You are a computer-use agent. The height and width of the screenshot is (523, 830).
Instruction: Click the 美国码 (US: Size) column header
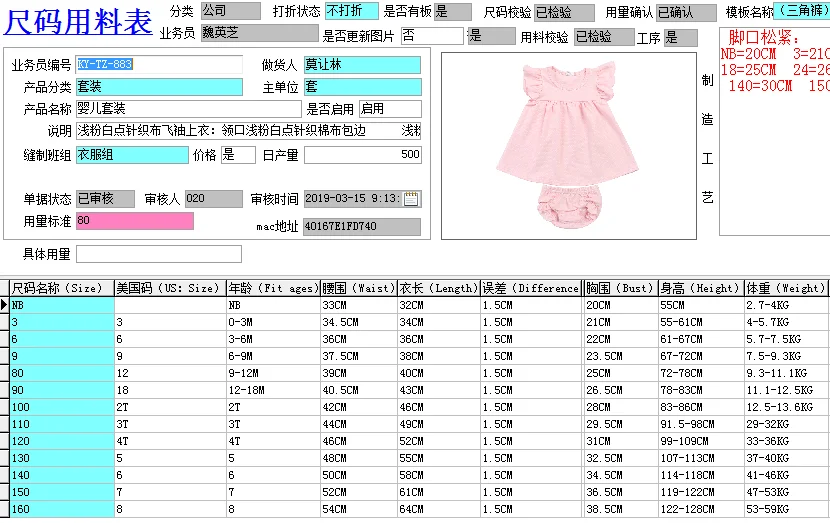170,288
